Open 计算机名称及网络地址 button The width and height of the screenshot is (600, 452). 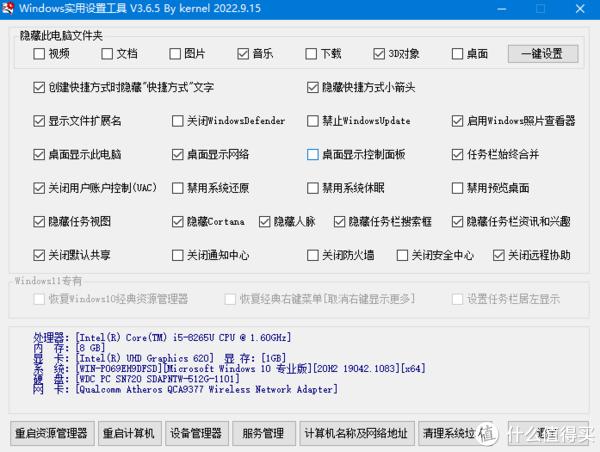click(x=357, y=434)
